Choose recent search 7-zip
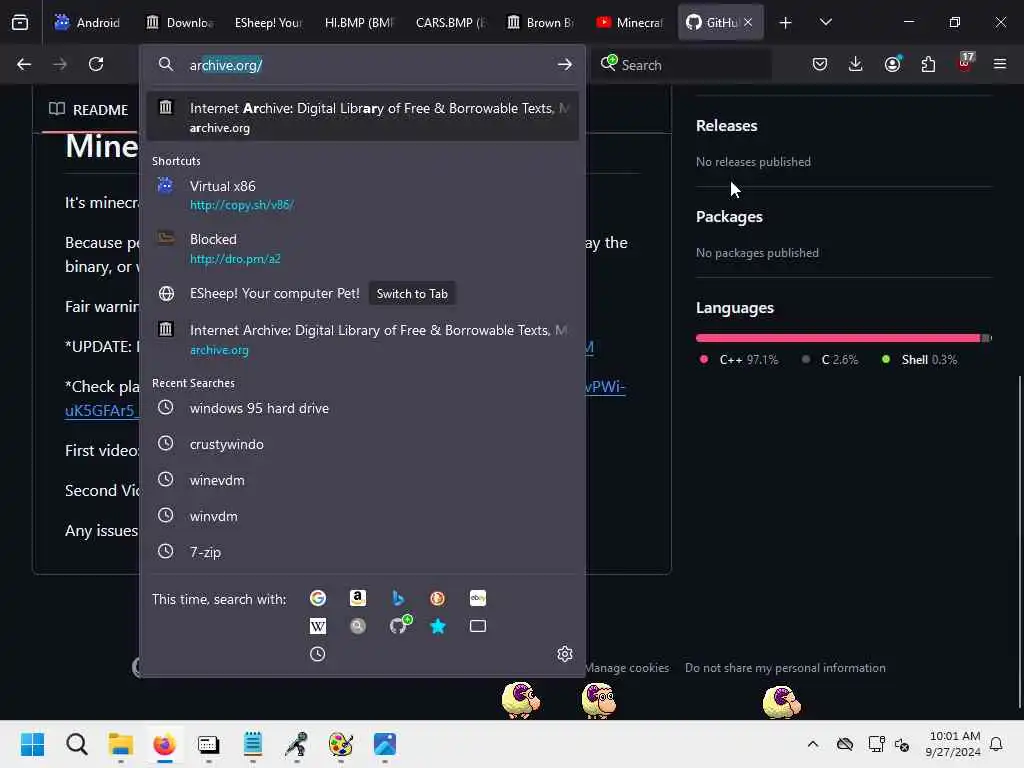Image resolution: width=1024 pixels, height=768 pixels. click(x=363, y=552)
